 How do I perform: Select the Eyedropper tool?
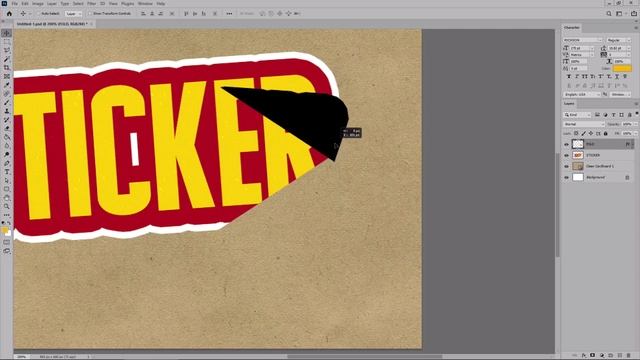click(x=7, y=85)
